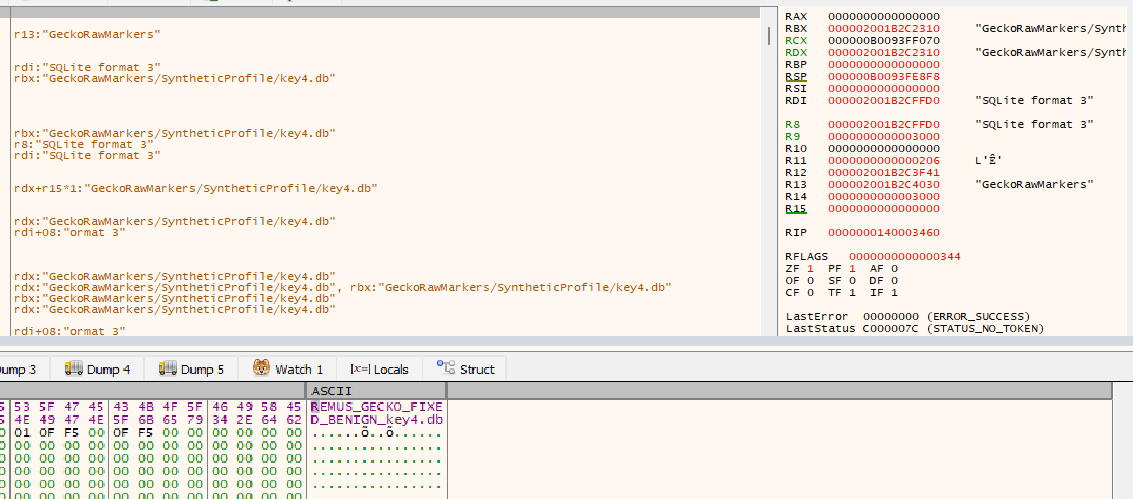Select RBX register value 000002001B2C2310
The height and width of the screenshot is (499, 1133).
click(884, 28)
